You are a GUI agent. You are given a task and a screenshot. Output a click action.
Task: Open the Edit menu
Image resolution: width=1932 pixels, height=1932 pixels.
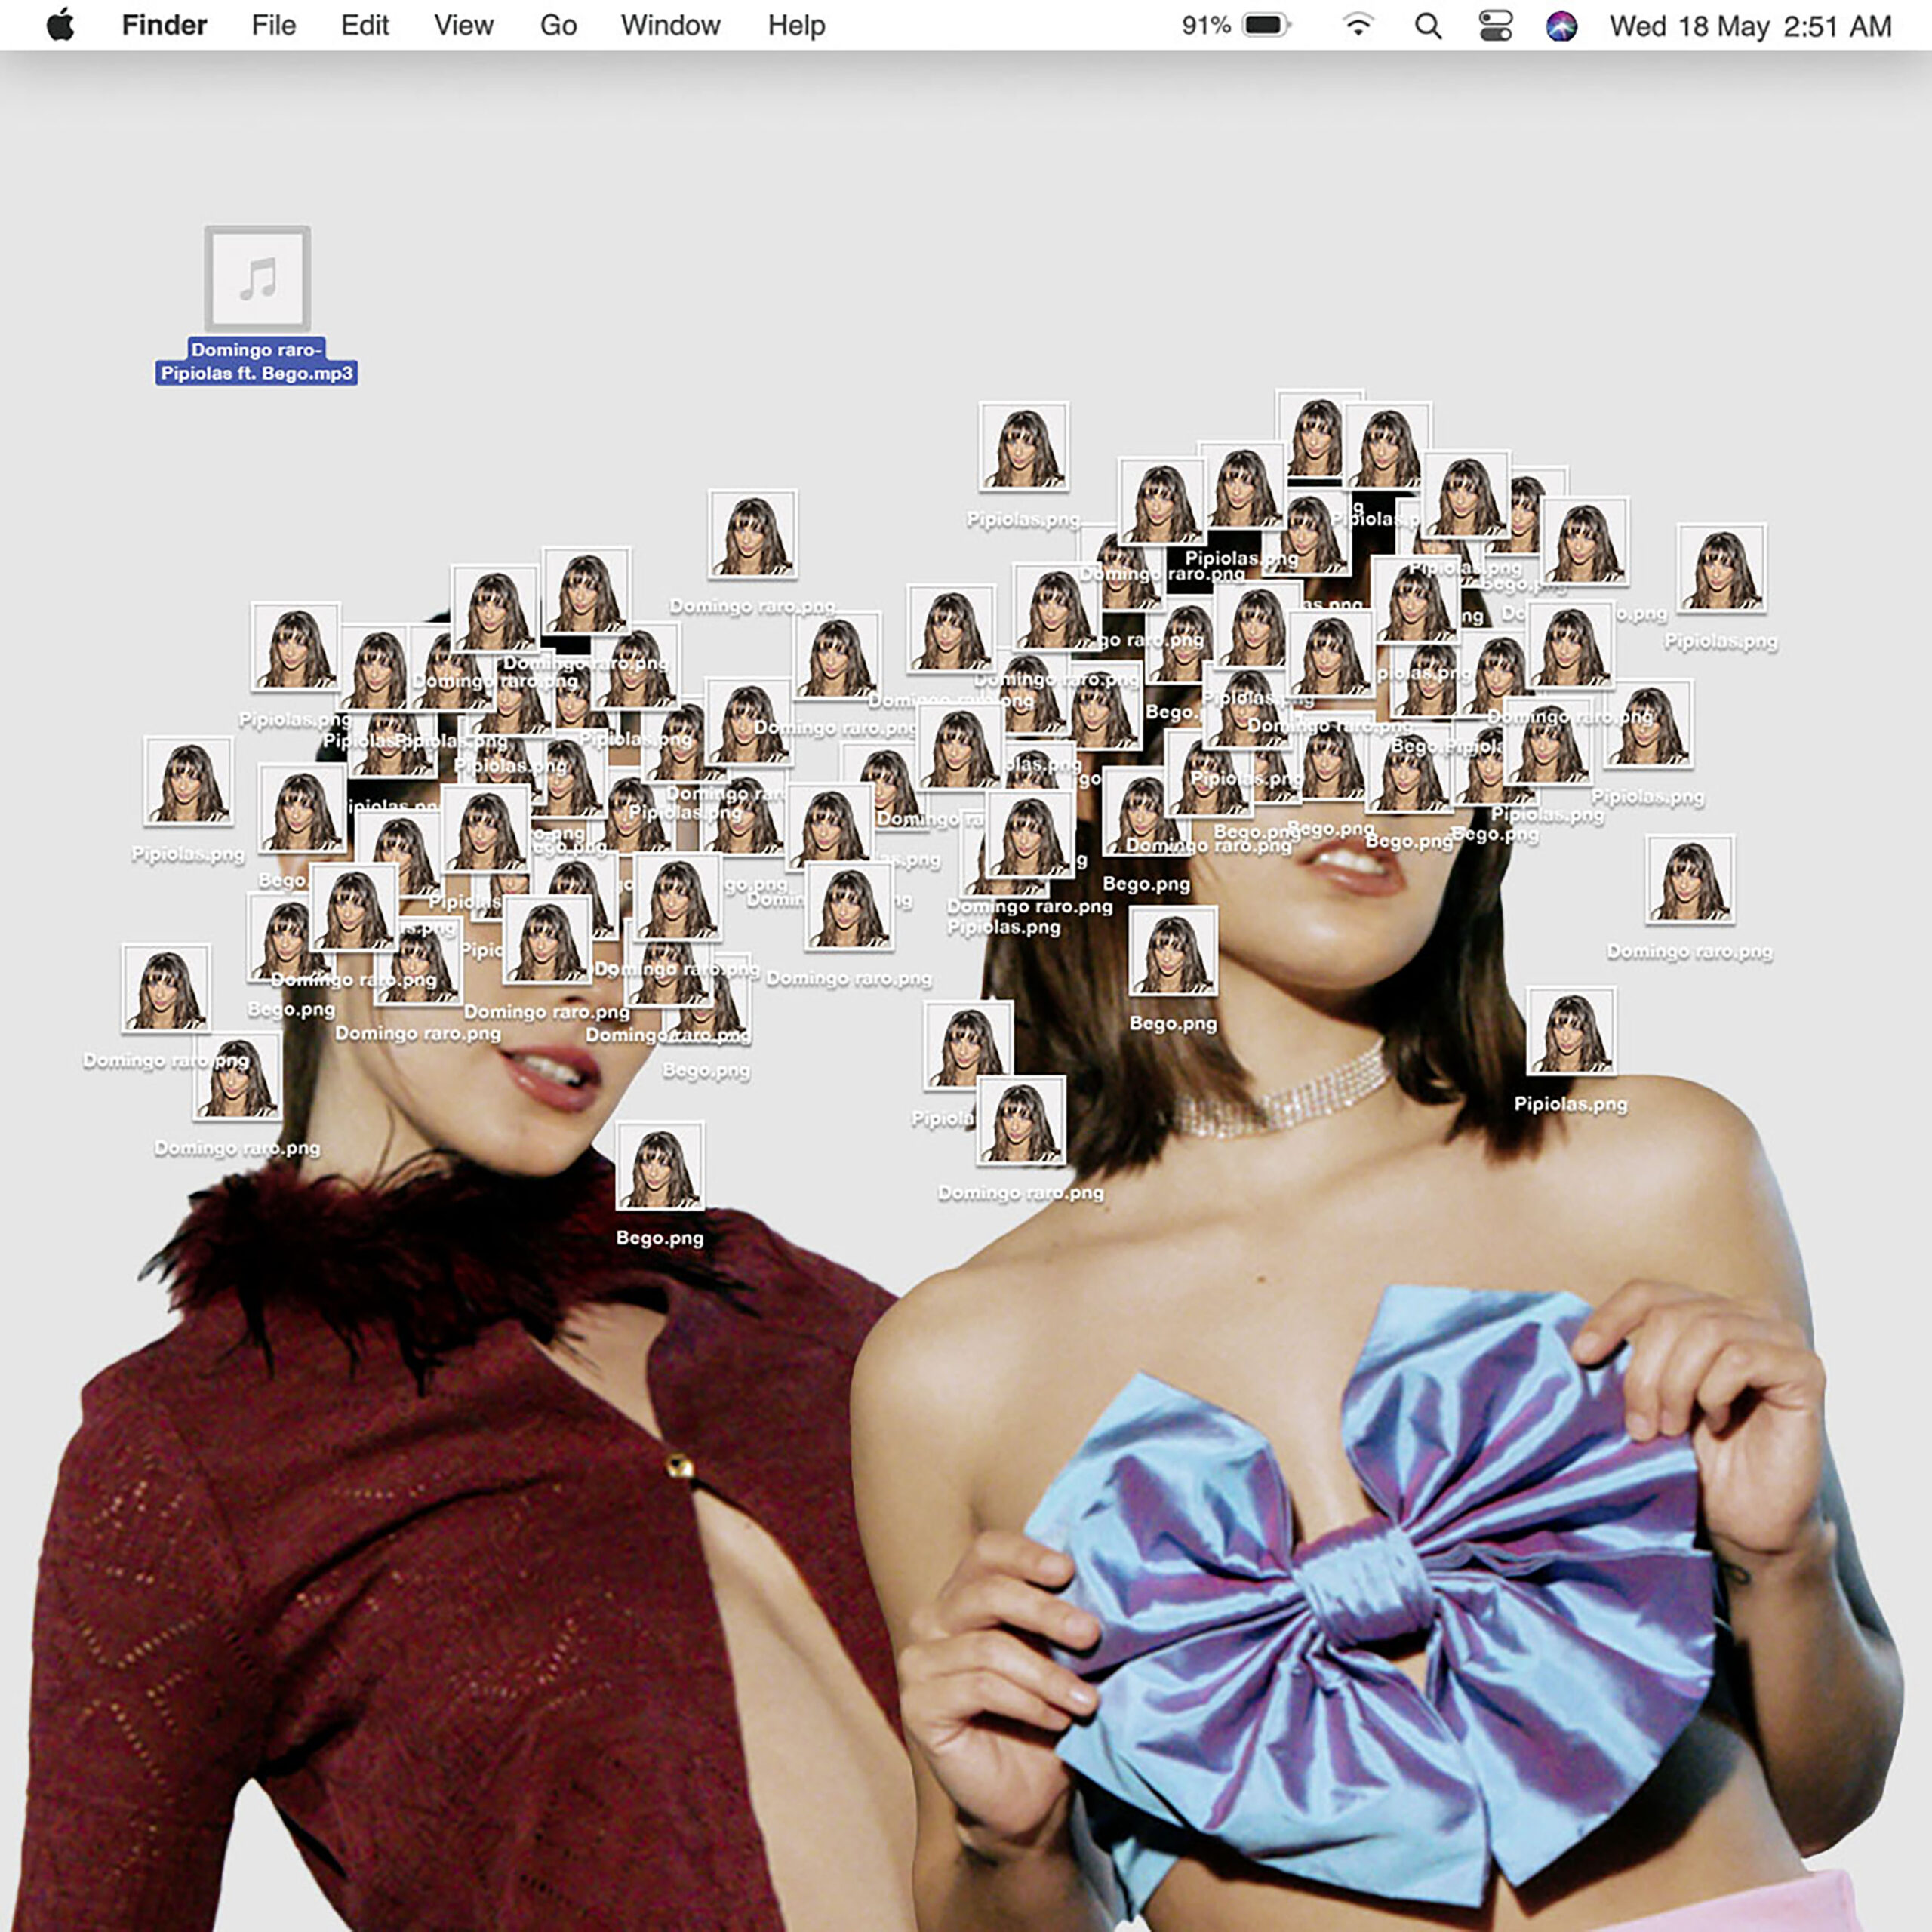click(x=364, y=25)
